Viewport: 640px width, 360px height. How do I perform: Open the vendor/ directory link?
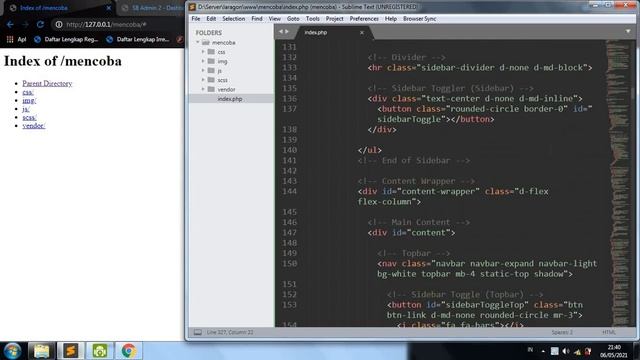(x=33, y=126)
